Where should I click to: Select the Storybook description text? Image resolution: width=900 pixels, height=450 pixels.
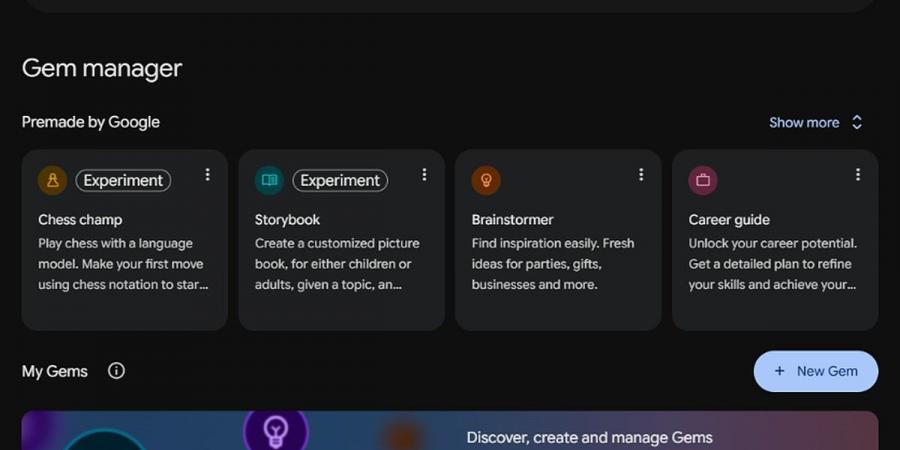[338, 264]
